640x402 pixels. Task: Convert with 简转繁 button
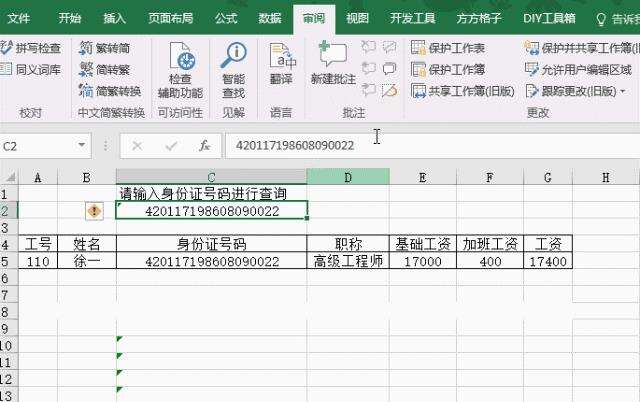pos(104,69)
